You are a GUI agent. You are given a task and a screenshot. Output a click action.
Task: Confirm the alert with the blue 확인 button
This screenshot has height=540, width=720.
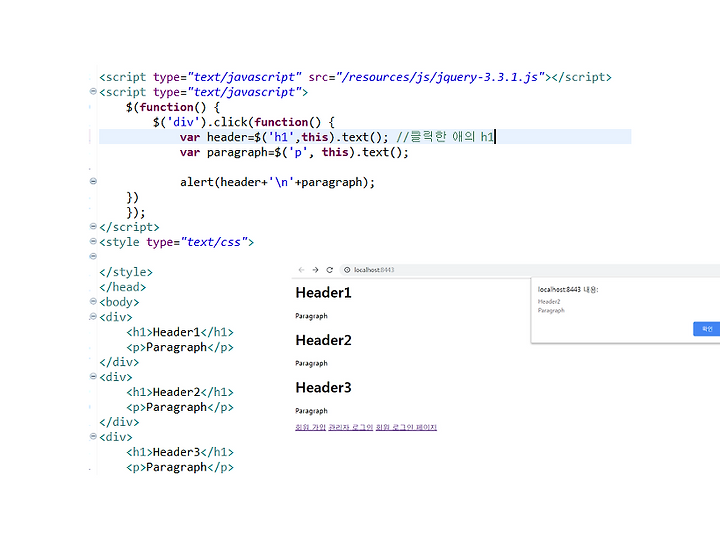[x=707, y=329]
